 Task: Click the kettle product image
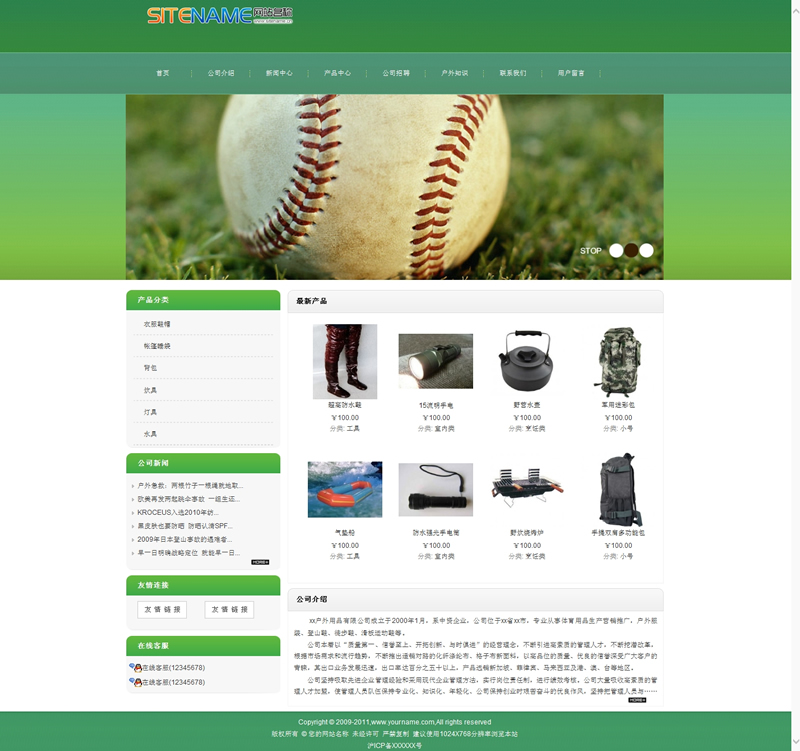click(x=526, y=361)
